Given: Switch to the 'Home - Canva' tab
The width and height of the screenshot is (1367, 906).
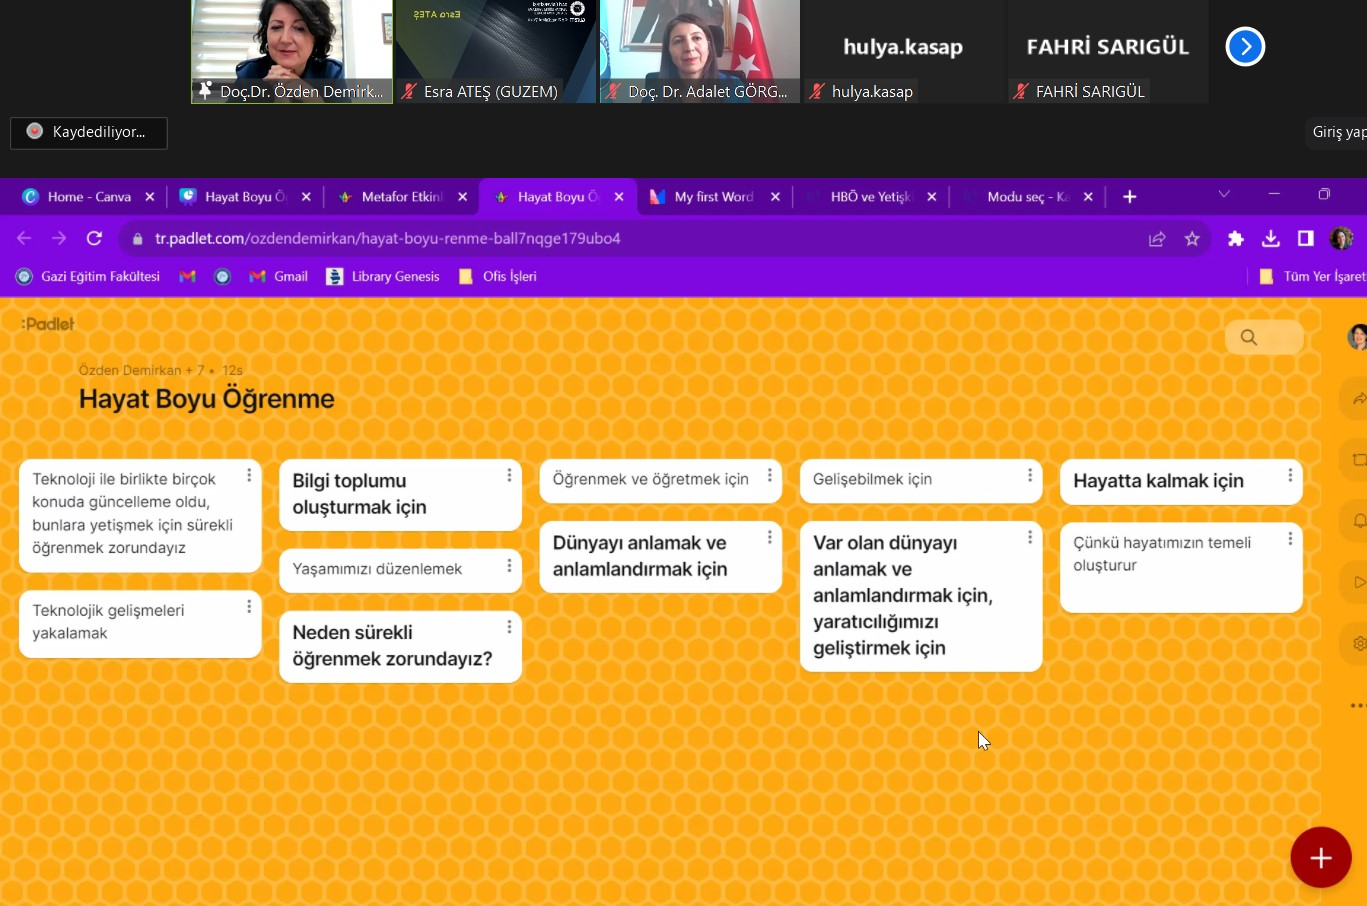Looking at the screenshot, I should click(88, 197).
